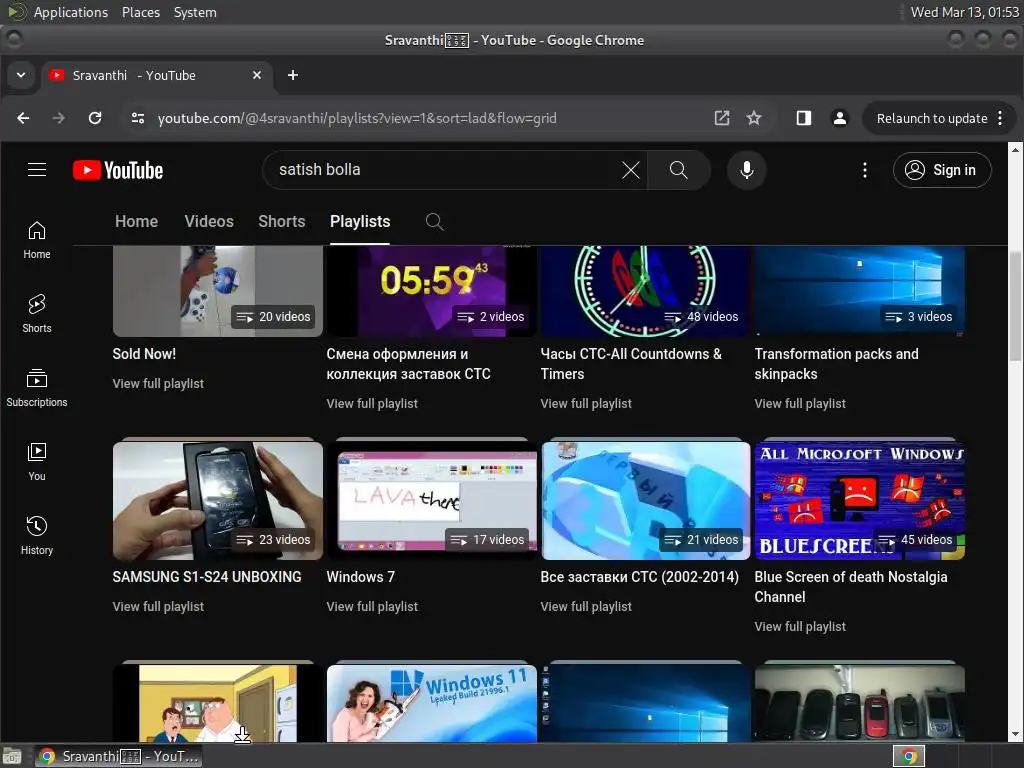The width and height of the screenshot is (1024, 768).
Task: Toggle Chrome side panel
Action: pos(804,118)
